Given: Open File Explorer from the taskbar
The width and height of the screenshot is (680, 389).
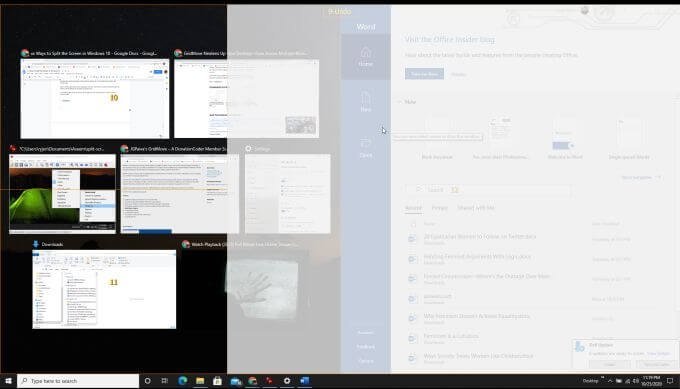Looking at the screenshot, I should (x=200, y=381).
